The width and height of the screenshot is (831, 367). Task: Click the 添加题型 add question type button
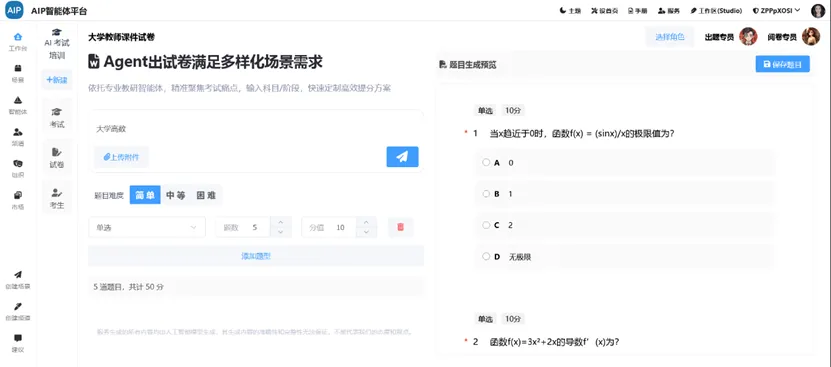[256, 256]
